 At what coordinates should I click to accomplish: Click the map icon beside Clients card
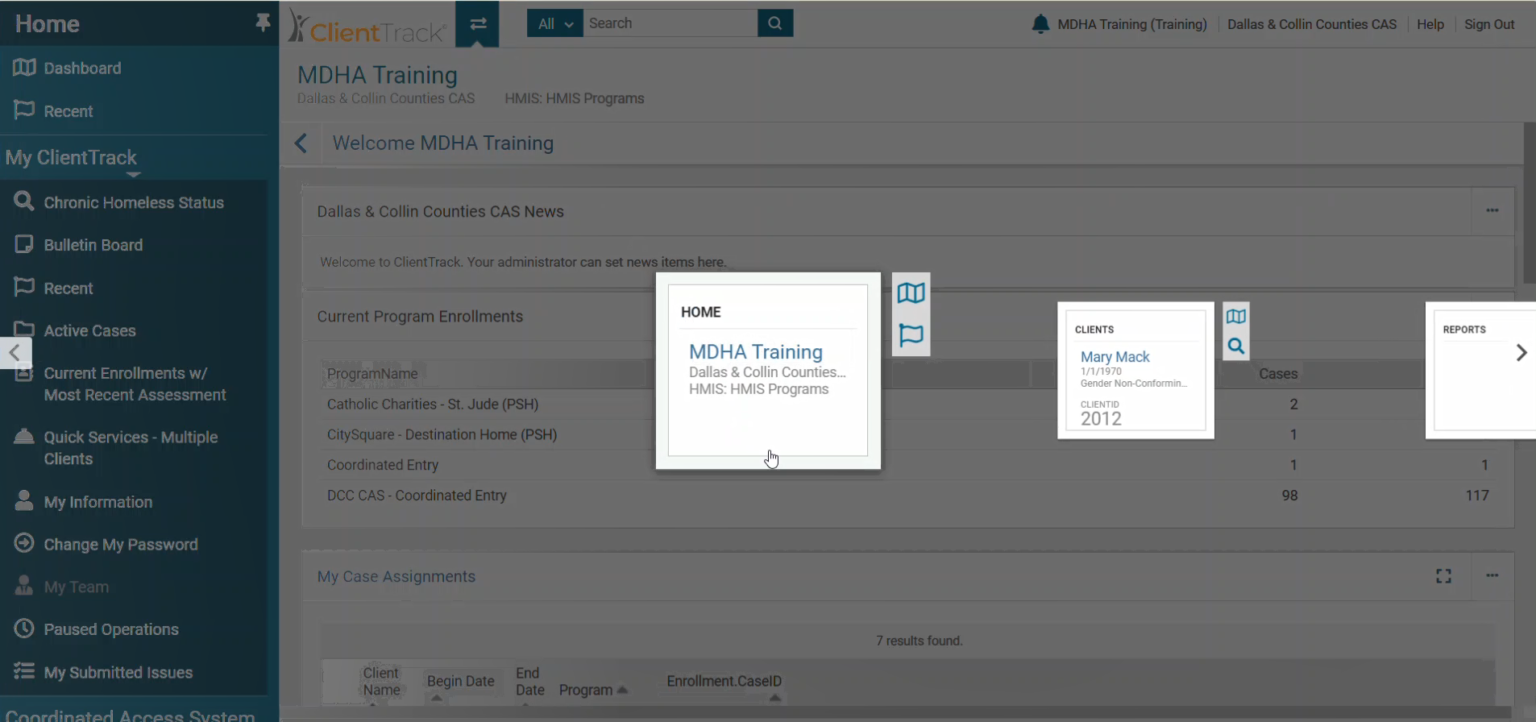[1236, 317]
